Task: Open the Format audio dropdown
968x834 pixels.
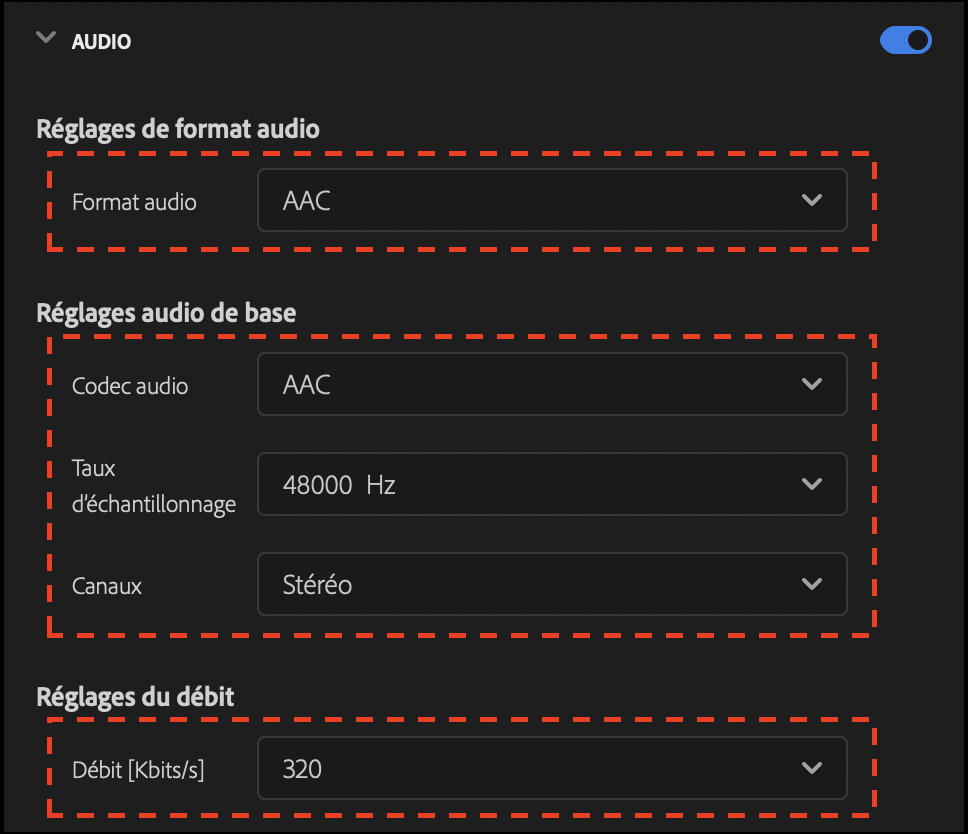Action: pyautogui.click(x=552, y=200)
